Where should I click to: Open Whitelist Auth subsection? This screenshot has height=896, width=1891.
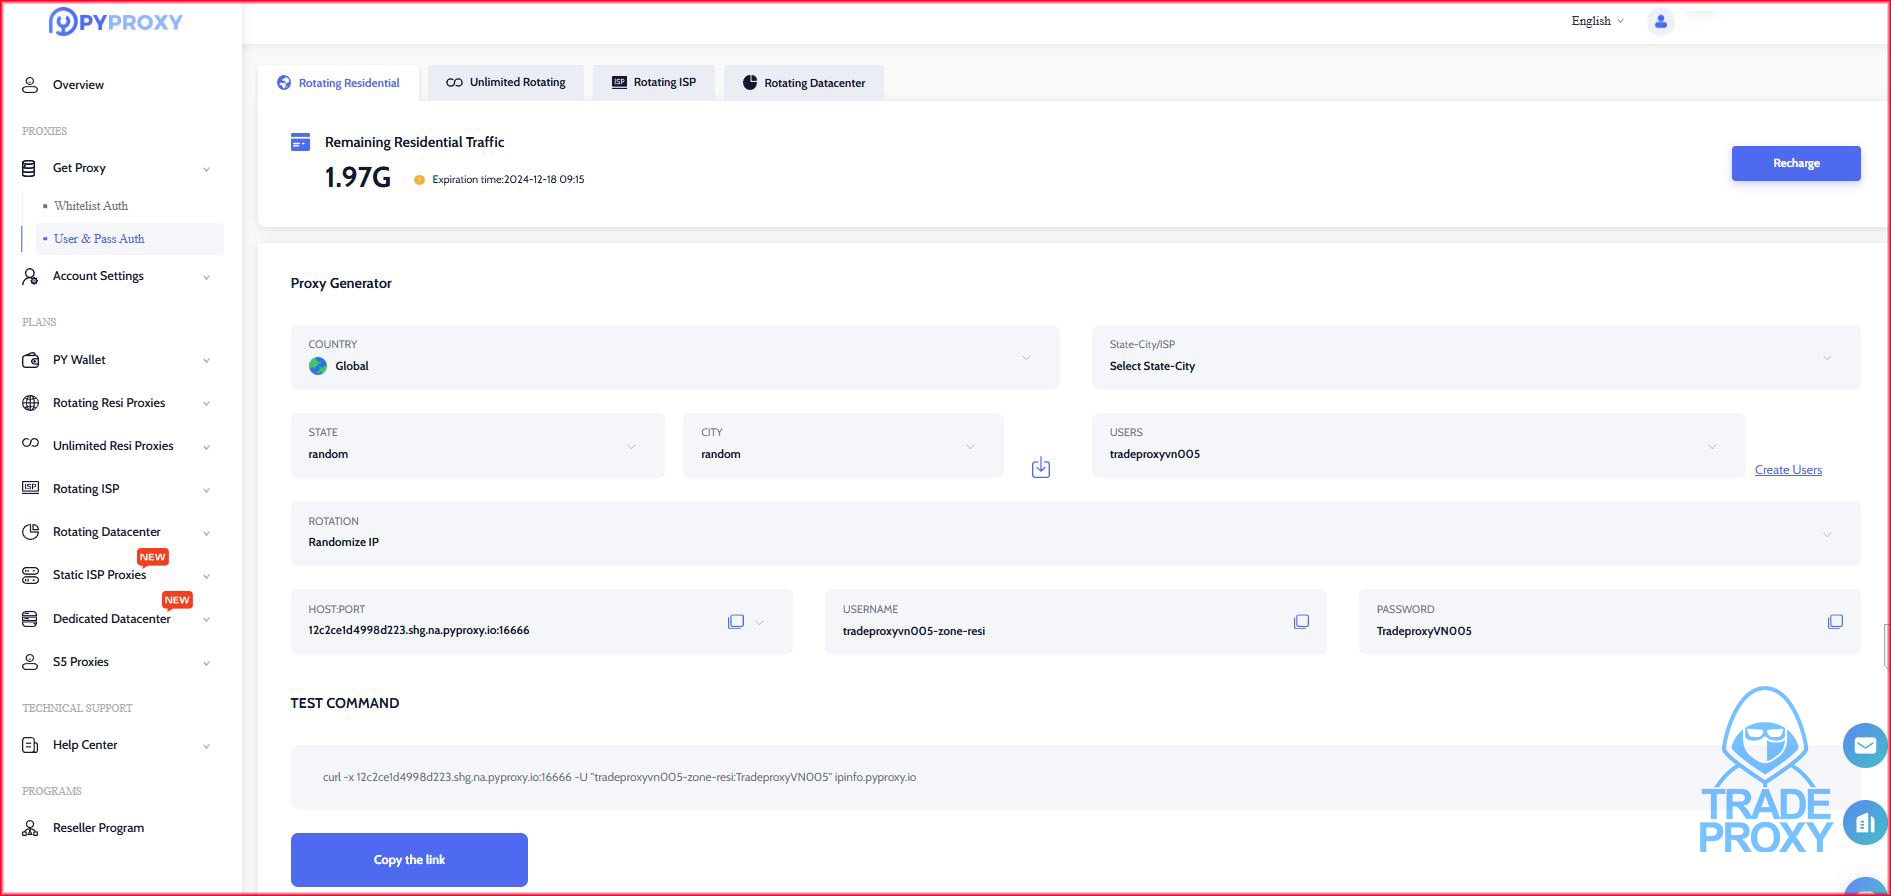[91, 206]
